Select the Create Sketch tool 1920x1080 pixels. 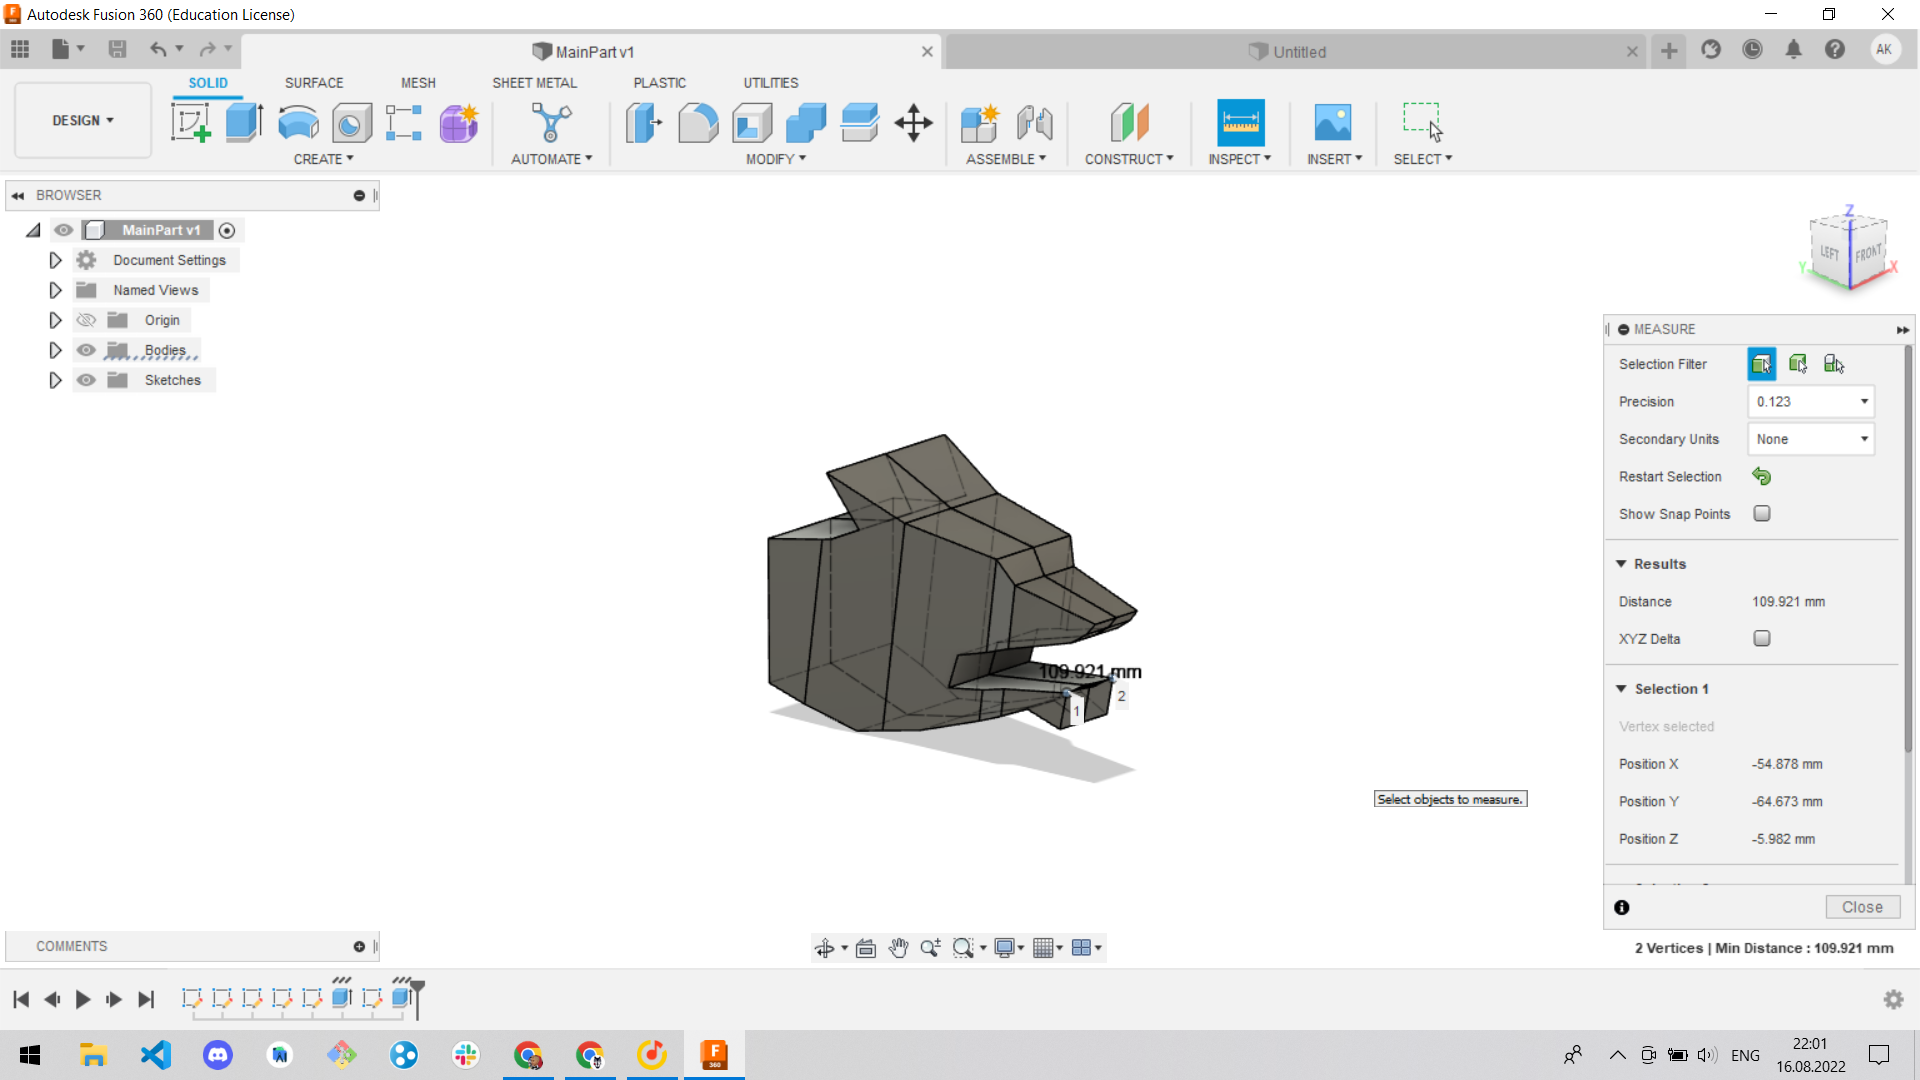pyautogui.click(x=190, y=123)
